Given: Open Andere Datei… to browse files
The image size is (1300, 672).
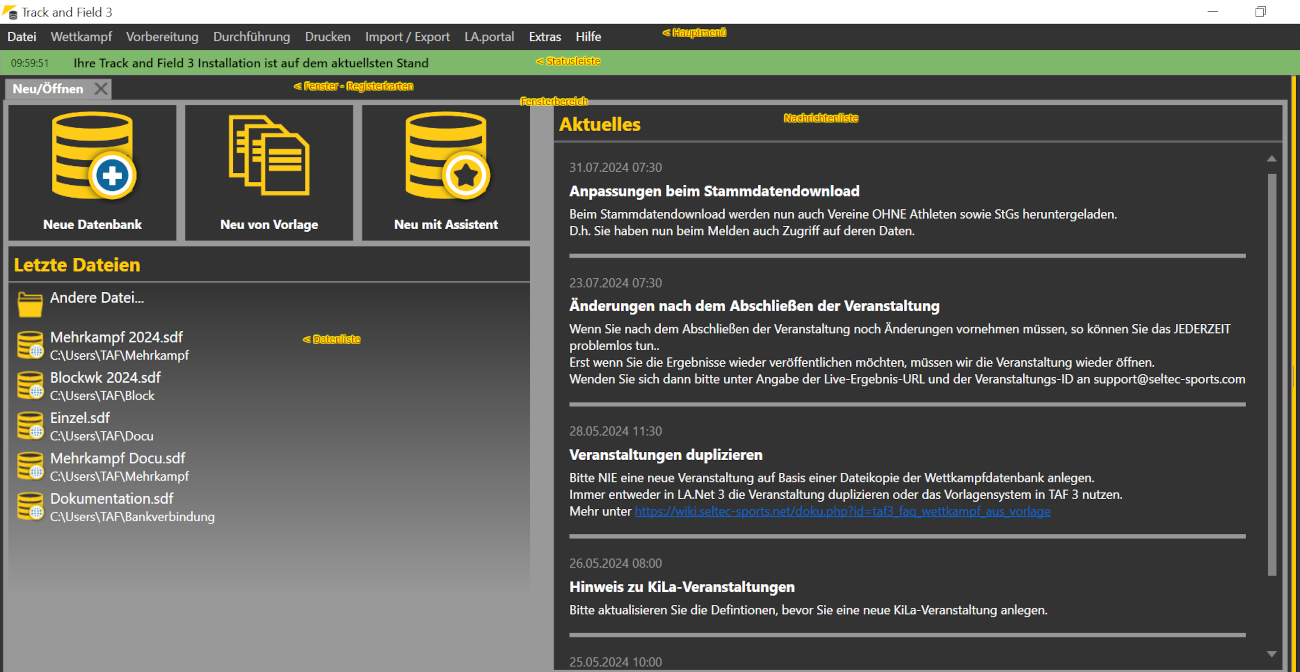Looking at the screenshot, I should click(97, 298).
